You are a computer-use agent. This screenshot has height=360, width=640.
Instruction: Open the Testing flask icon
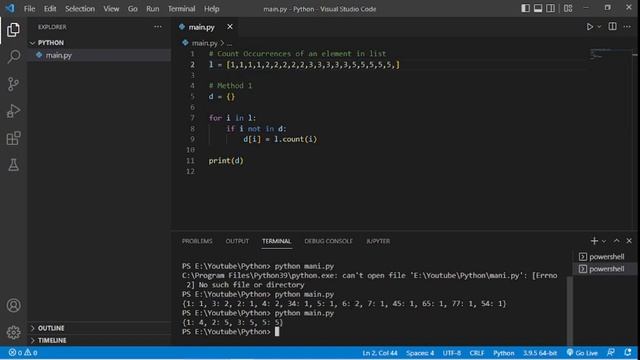[13, 165]
